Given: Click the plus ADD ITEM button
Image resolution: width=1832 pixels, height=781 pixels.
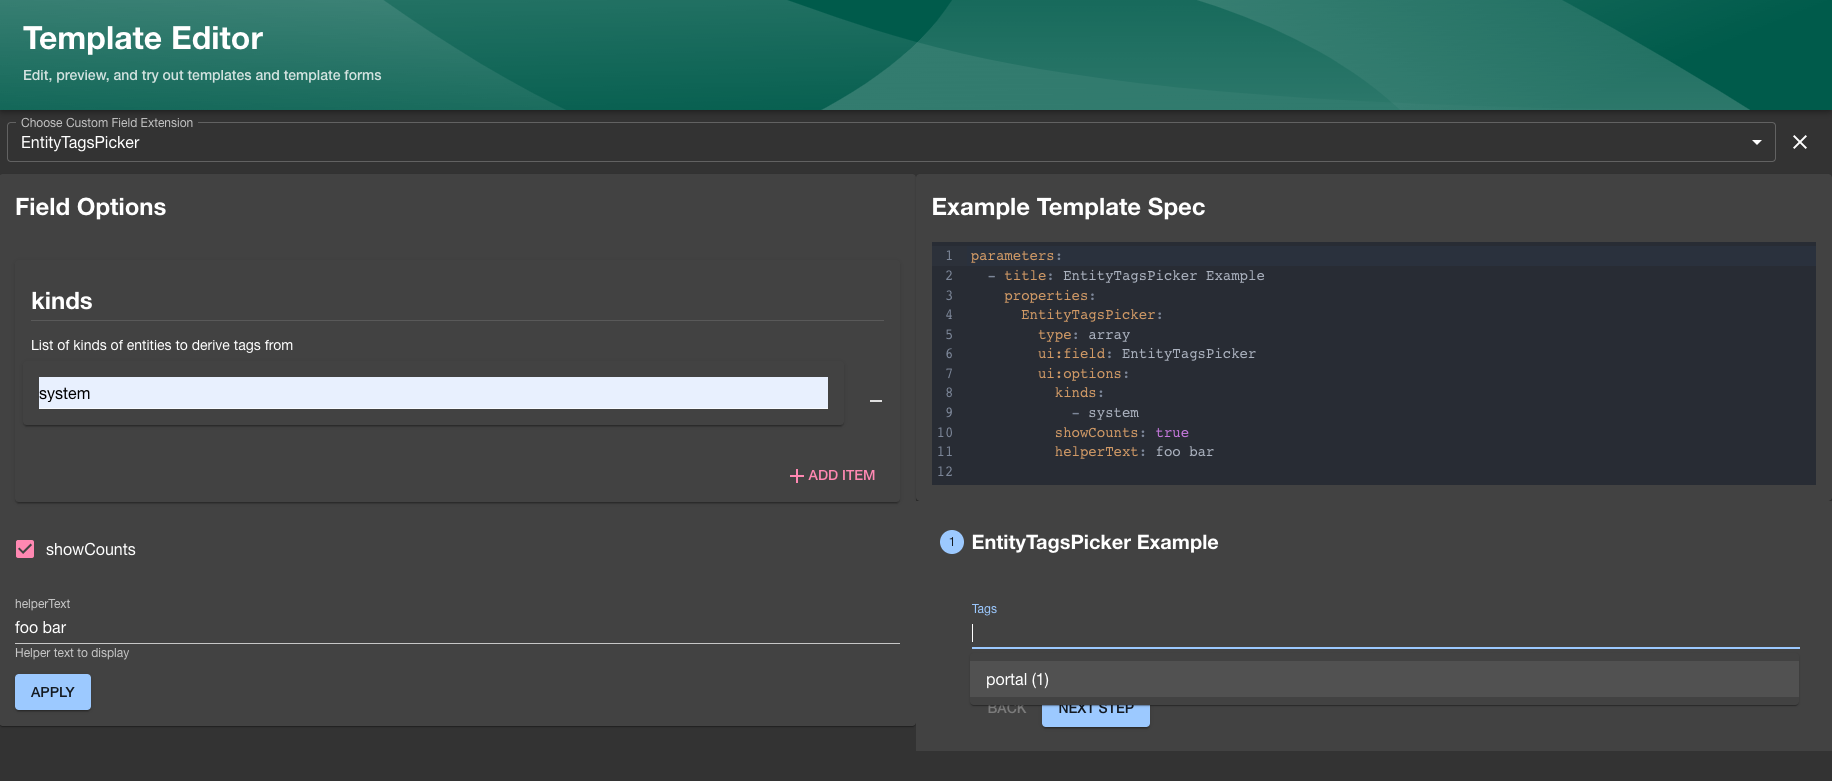Looking at the screenshot, I should 832,475.
